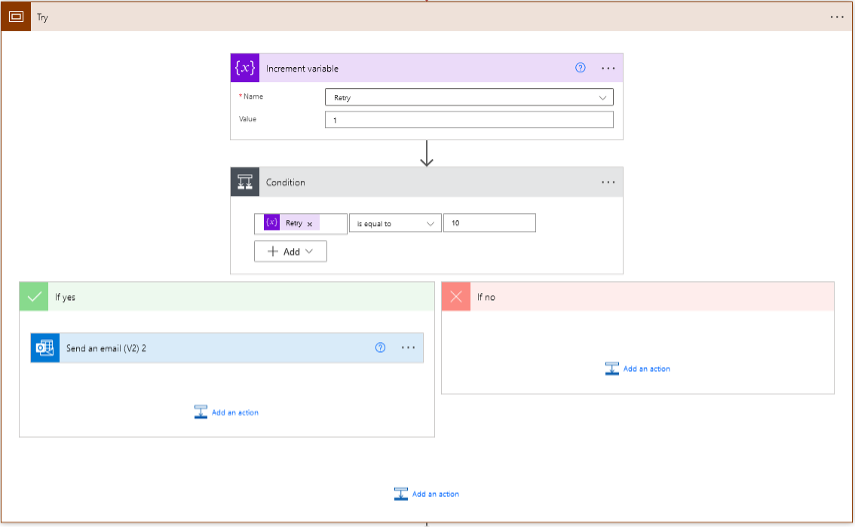Click the Increment variable curly-brace icon

(x=245, y=68)
